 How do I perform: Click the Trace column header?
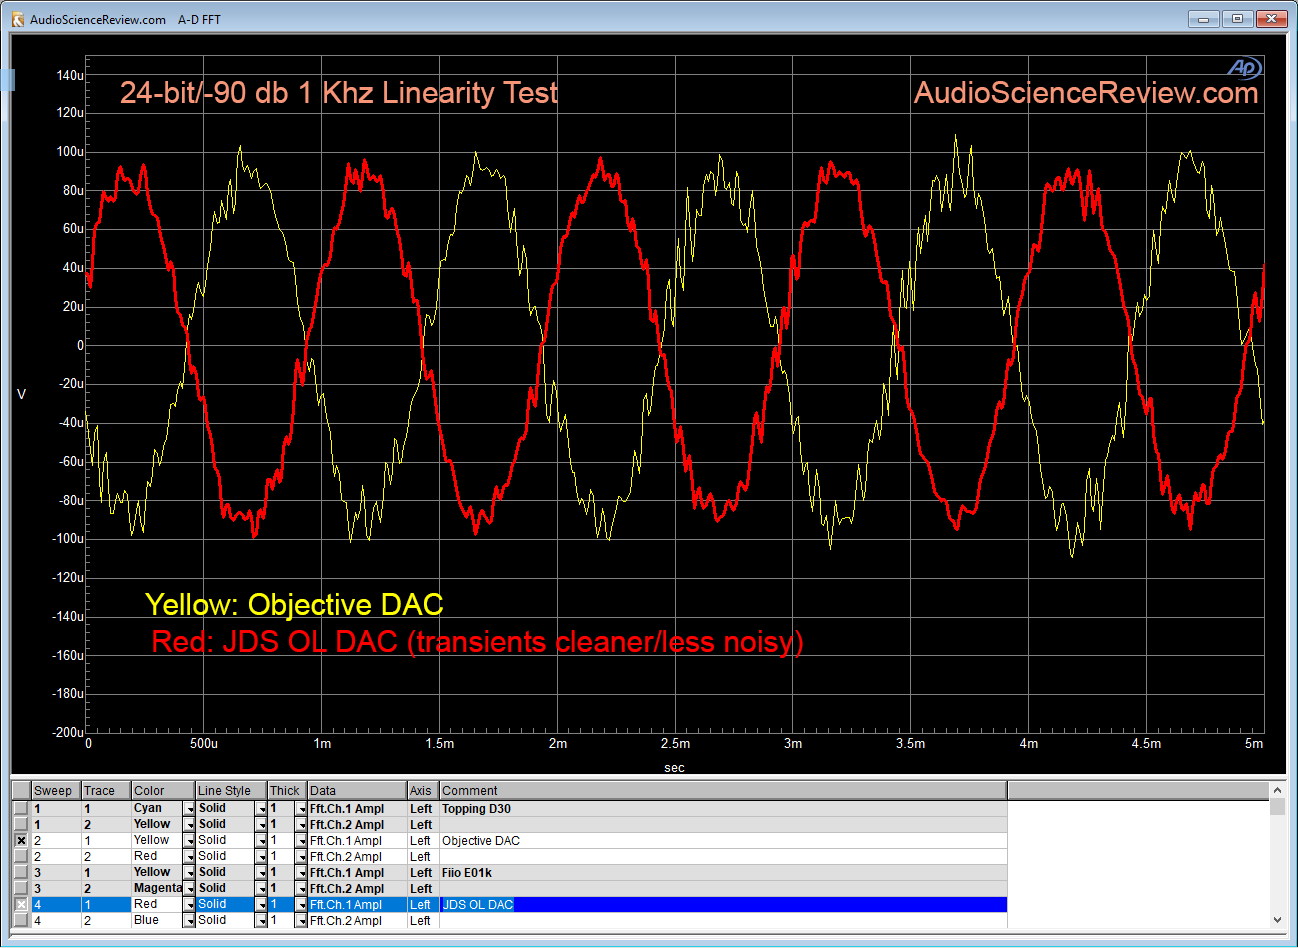[x=106, y=790]
